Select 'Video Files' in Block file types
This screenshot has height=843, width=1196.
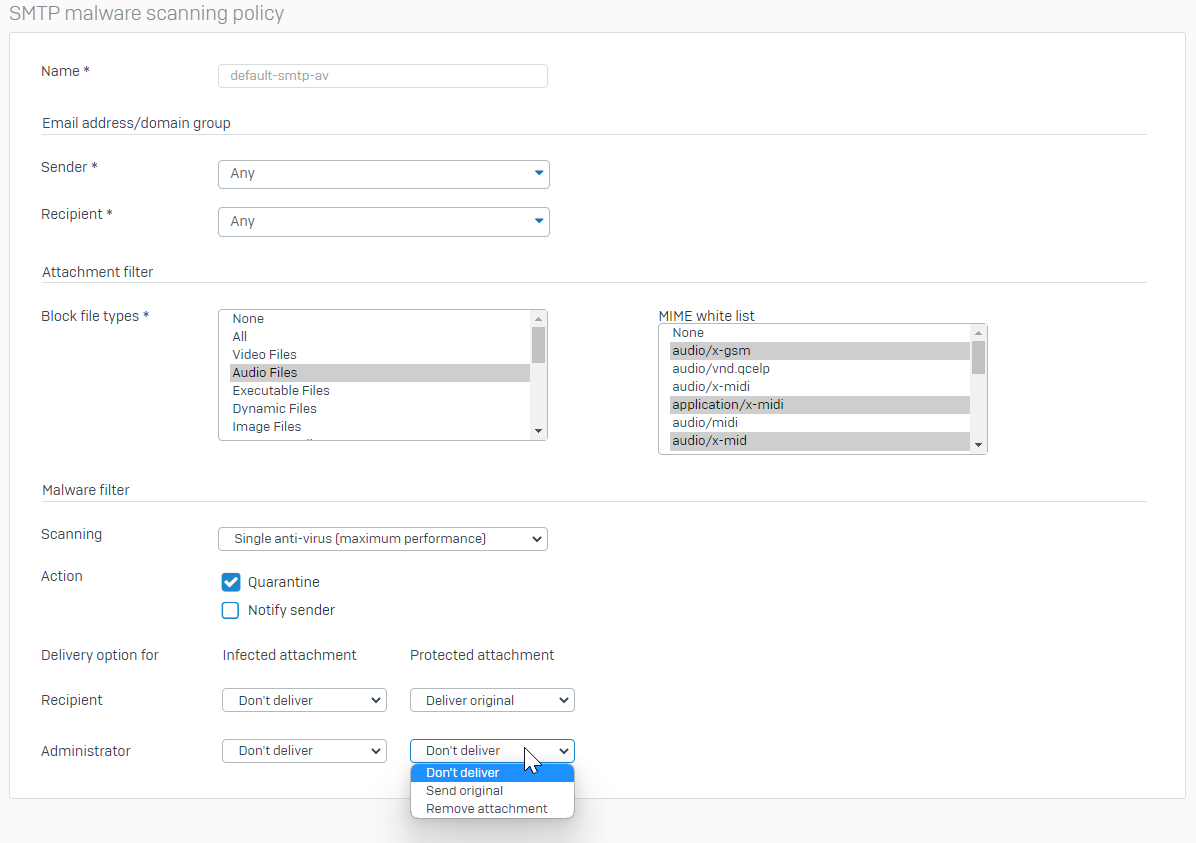pos(264,355)
